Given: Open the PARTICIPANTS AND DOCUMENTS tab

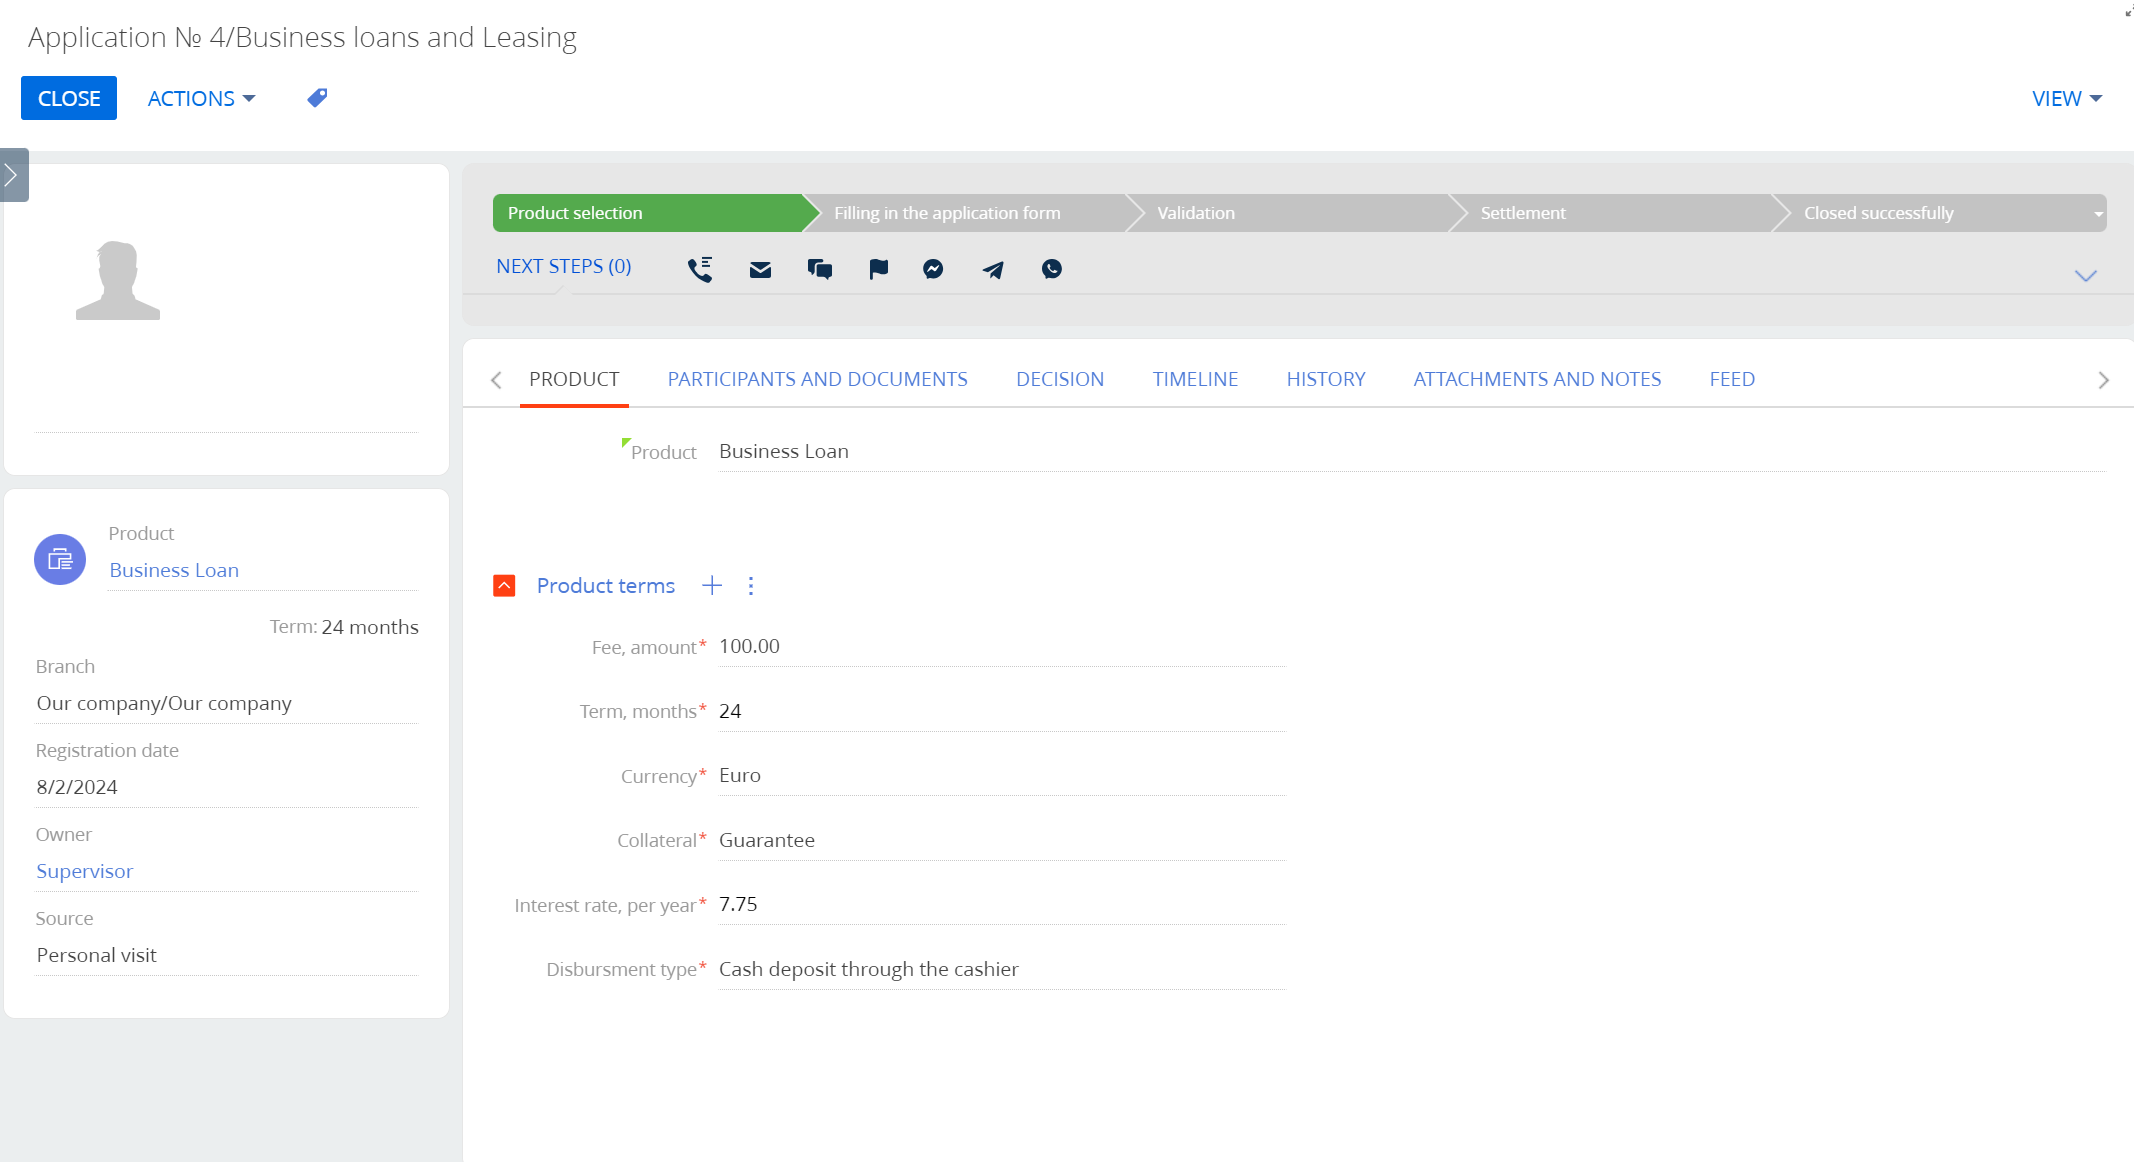Looking at the screenshot, I should coord(817,379).
